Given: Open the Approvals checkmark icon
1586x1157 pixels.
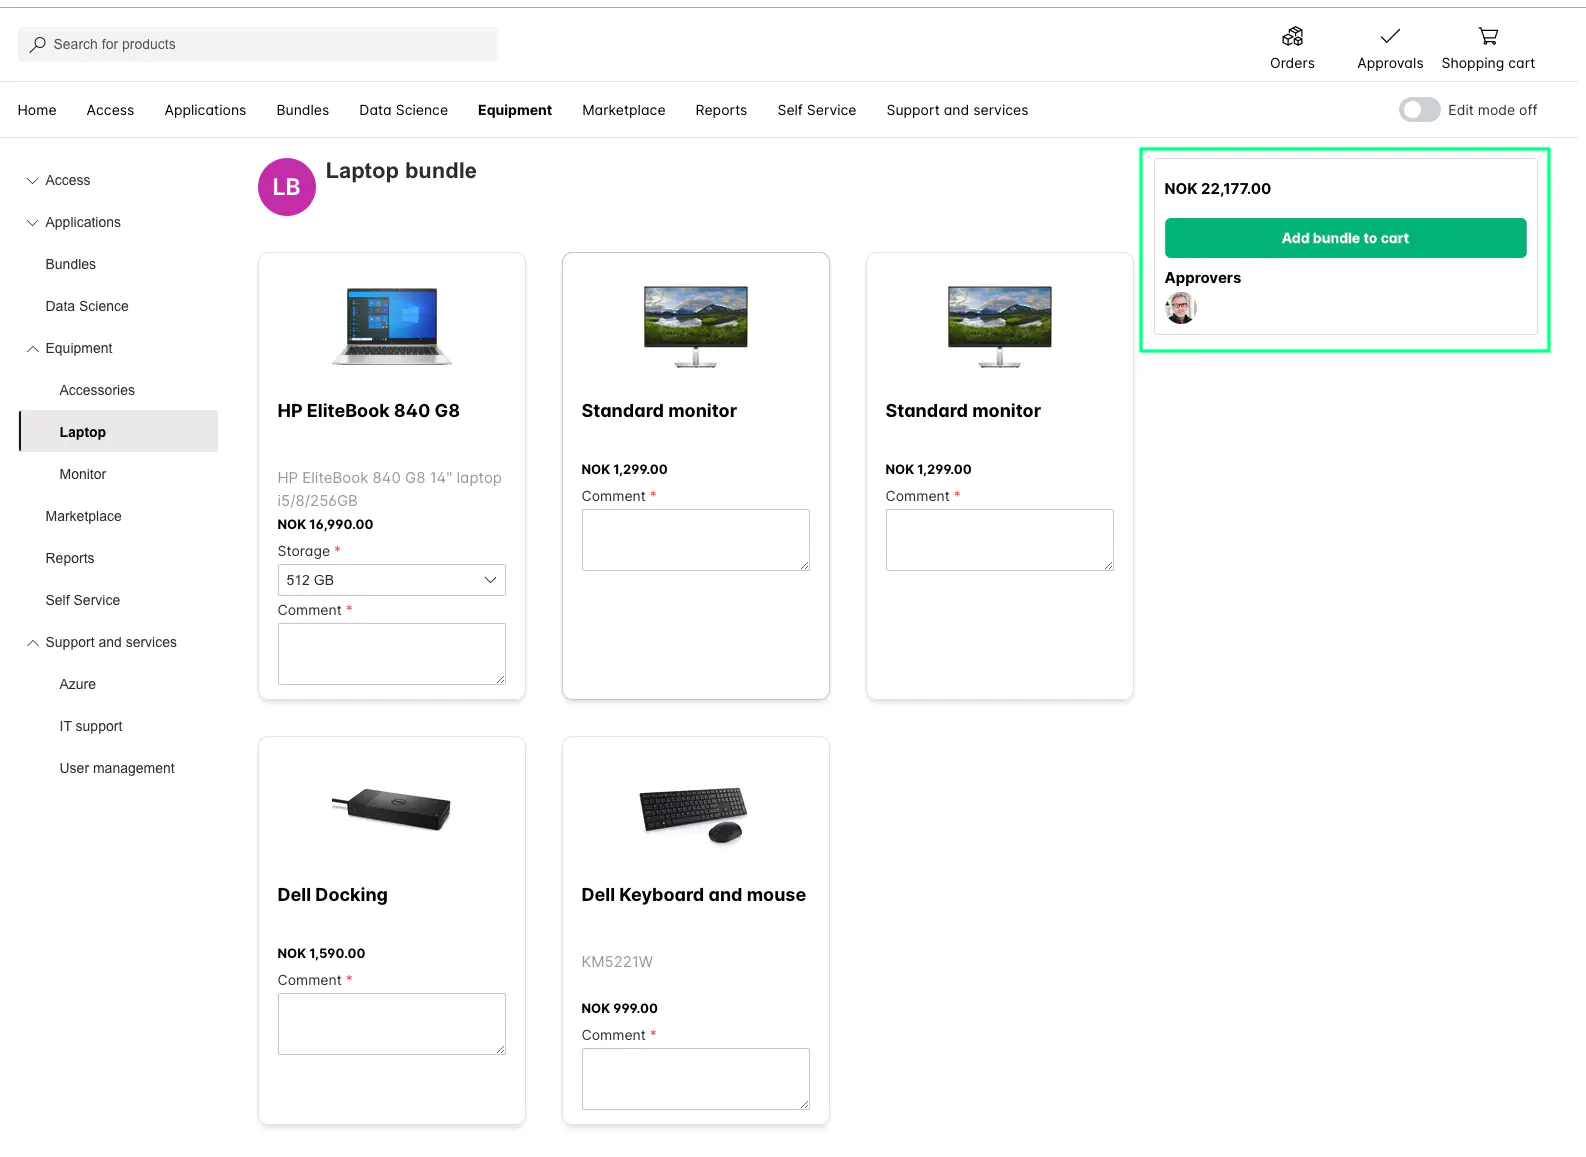Looking at the screenshot, I should coord(1390,37).
